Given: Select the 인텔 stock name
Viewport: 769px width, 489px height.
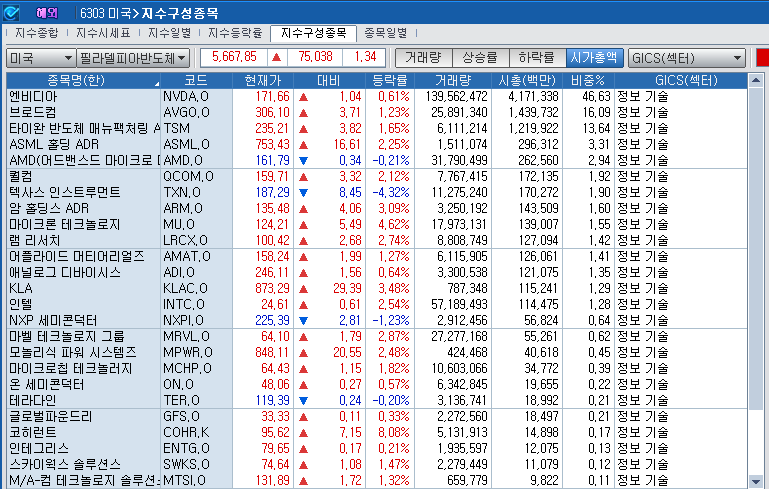Looking at the screenshot, I should 21,305.
